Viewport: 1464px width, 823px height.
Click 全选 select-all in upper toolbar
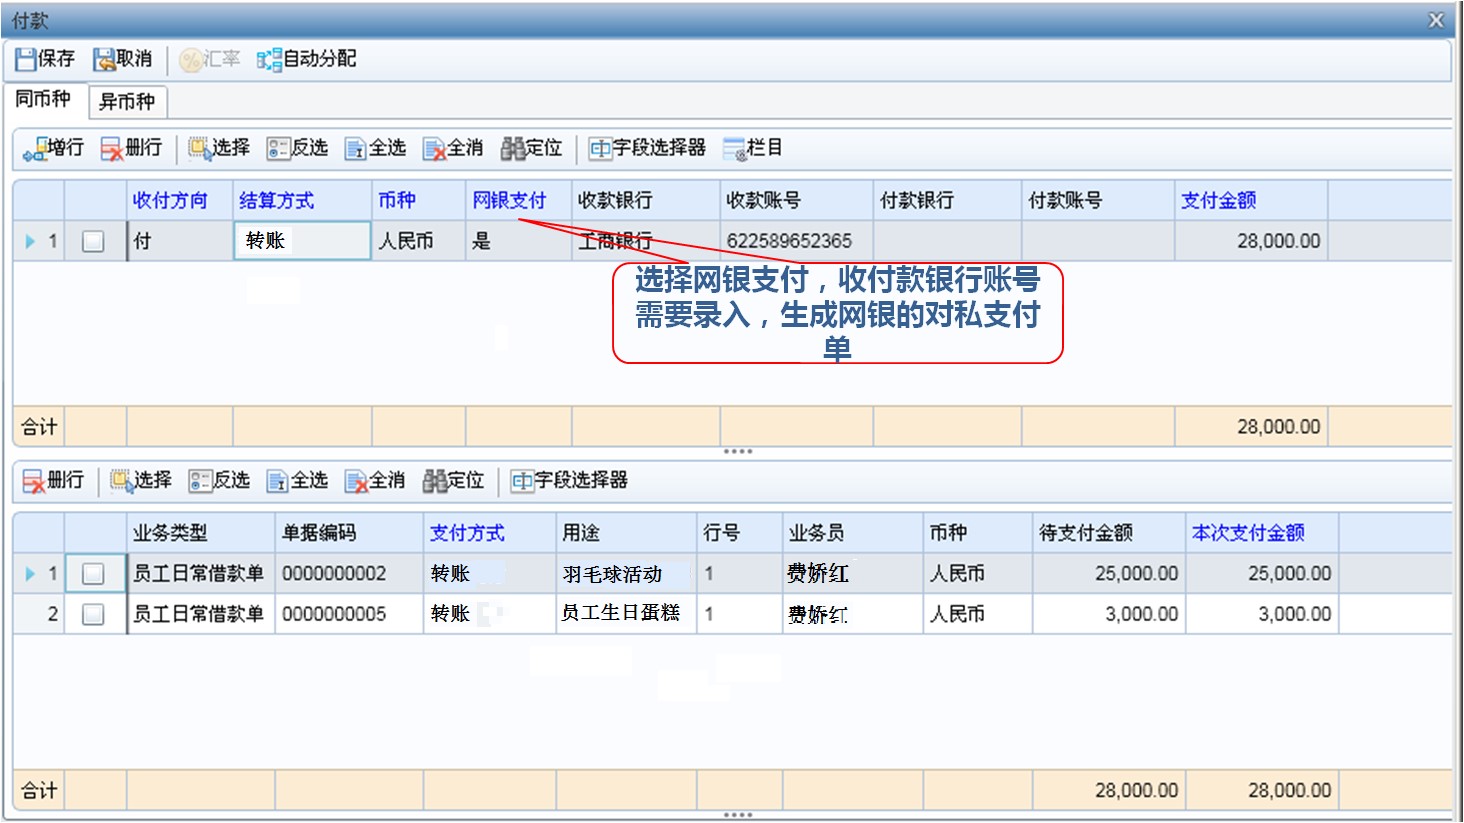[x=356, y=149]
